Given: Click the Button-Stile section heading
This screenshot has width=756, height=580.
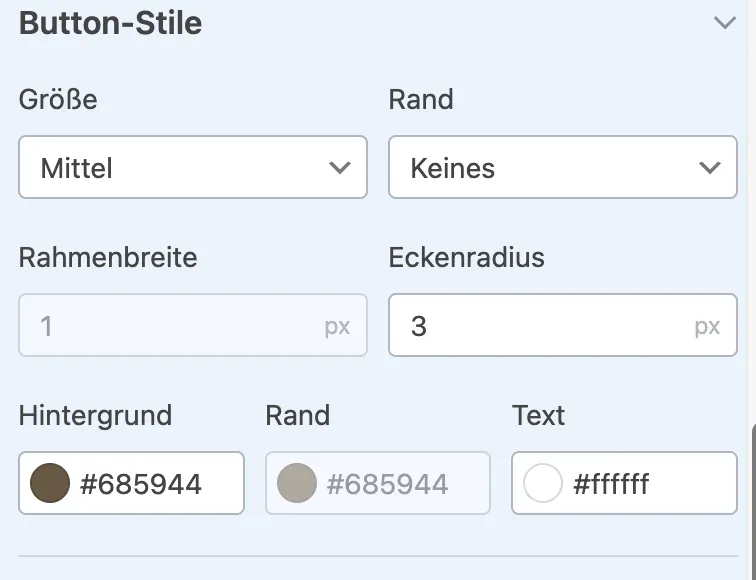Looking at the screenshot, I should tap(110, 23).
